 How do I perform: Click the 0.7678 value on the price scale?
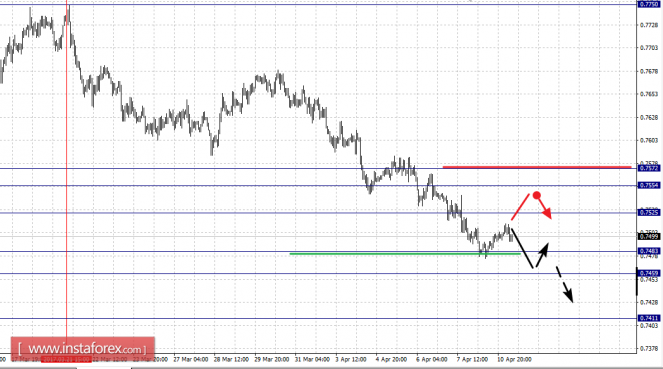[649, 71]
